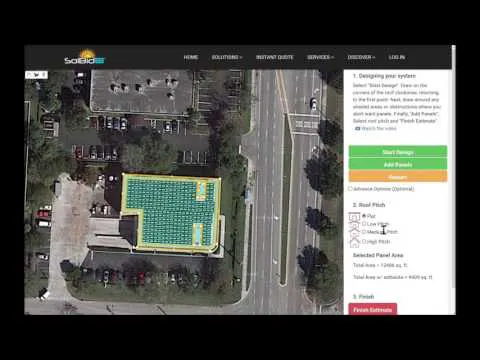Go to the Home page
The width and height of the screenshot is (480, 360).
coord(191,57)
